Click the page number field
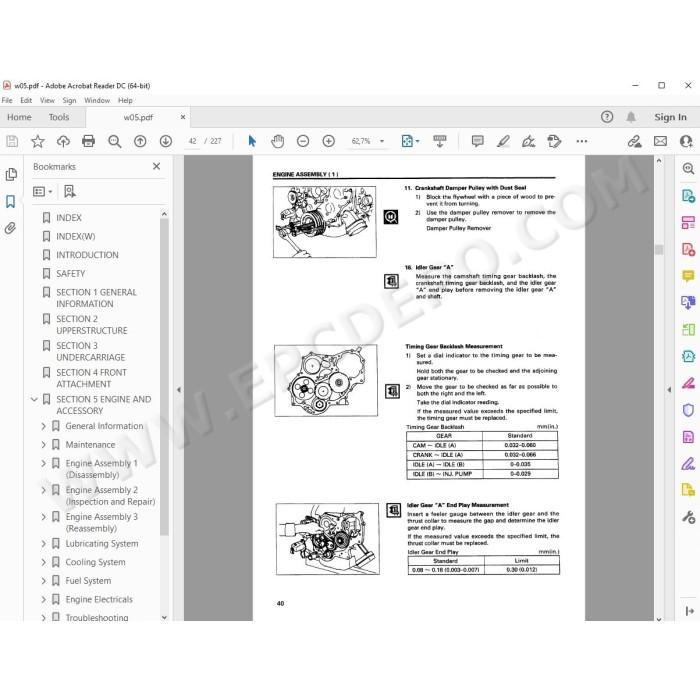 [x=192, y=142]
